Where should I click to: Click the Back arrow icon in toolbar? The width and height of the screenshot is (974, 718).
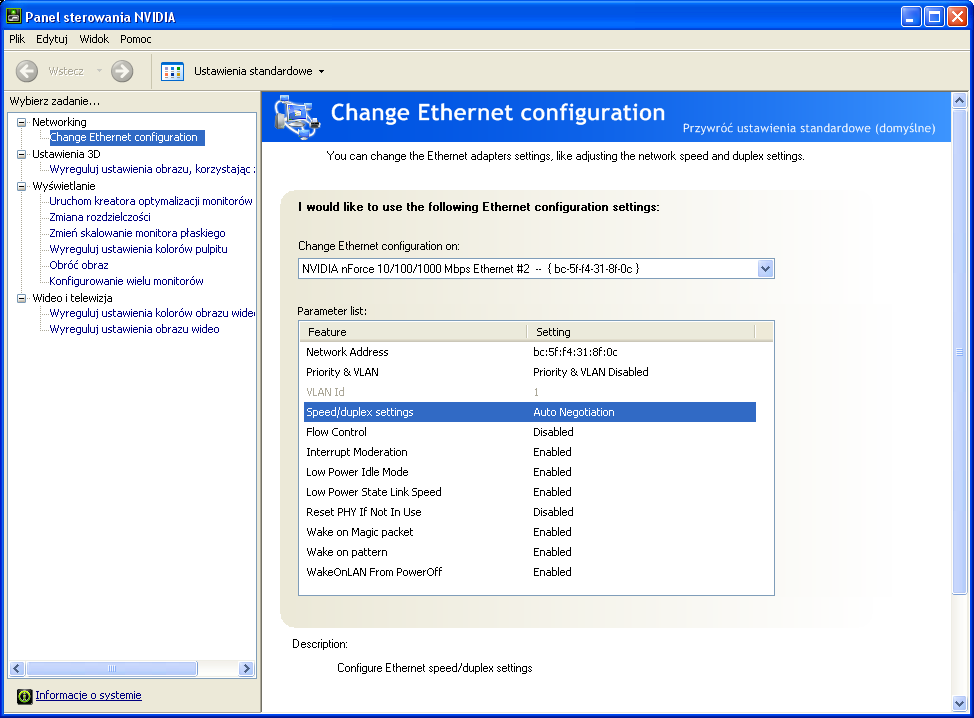pos(27,71)
